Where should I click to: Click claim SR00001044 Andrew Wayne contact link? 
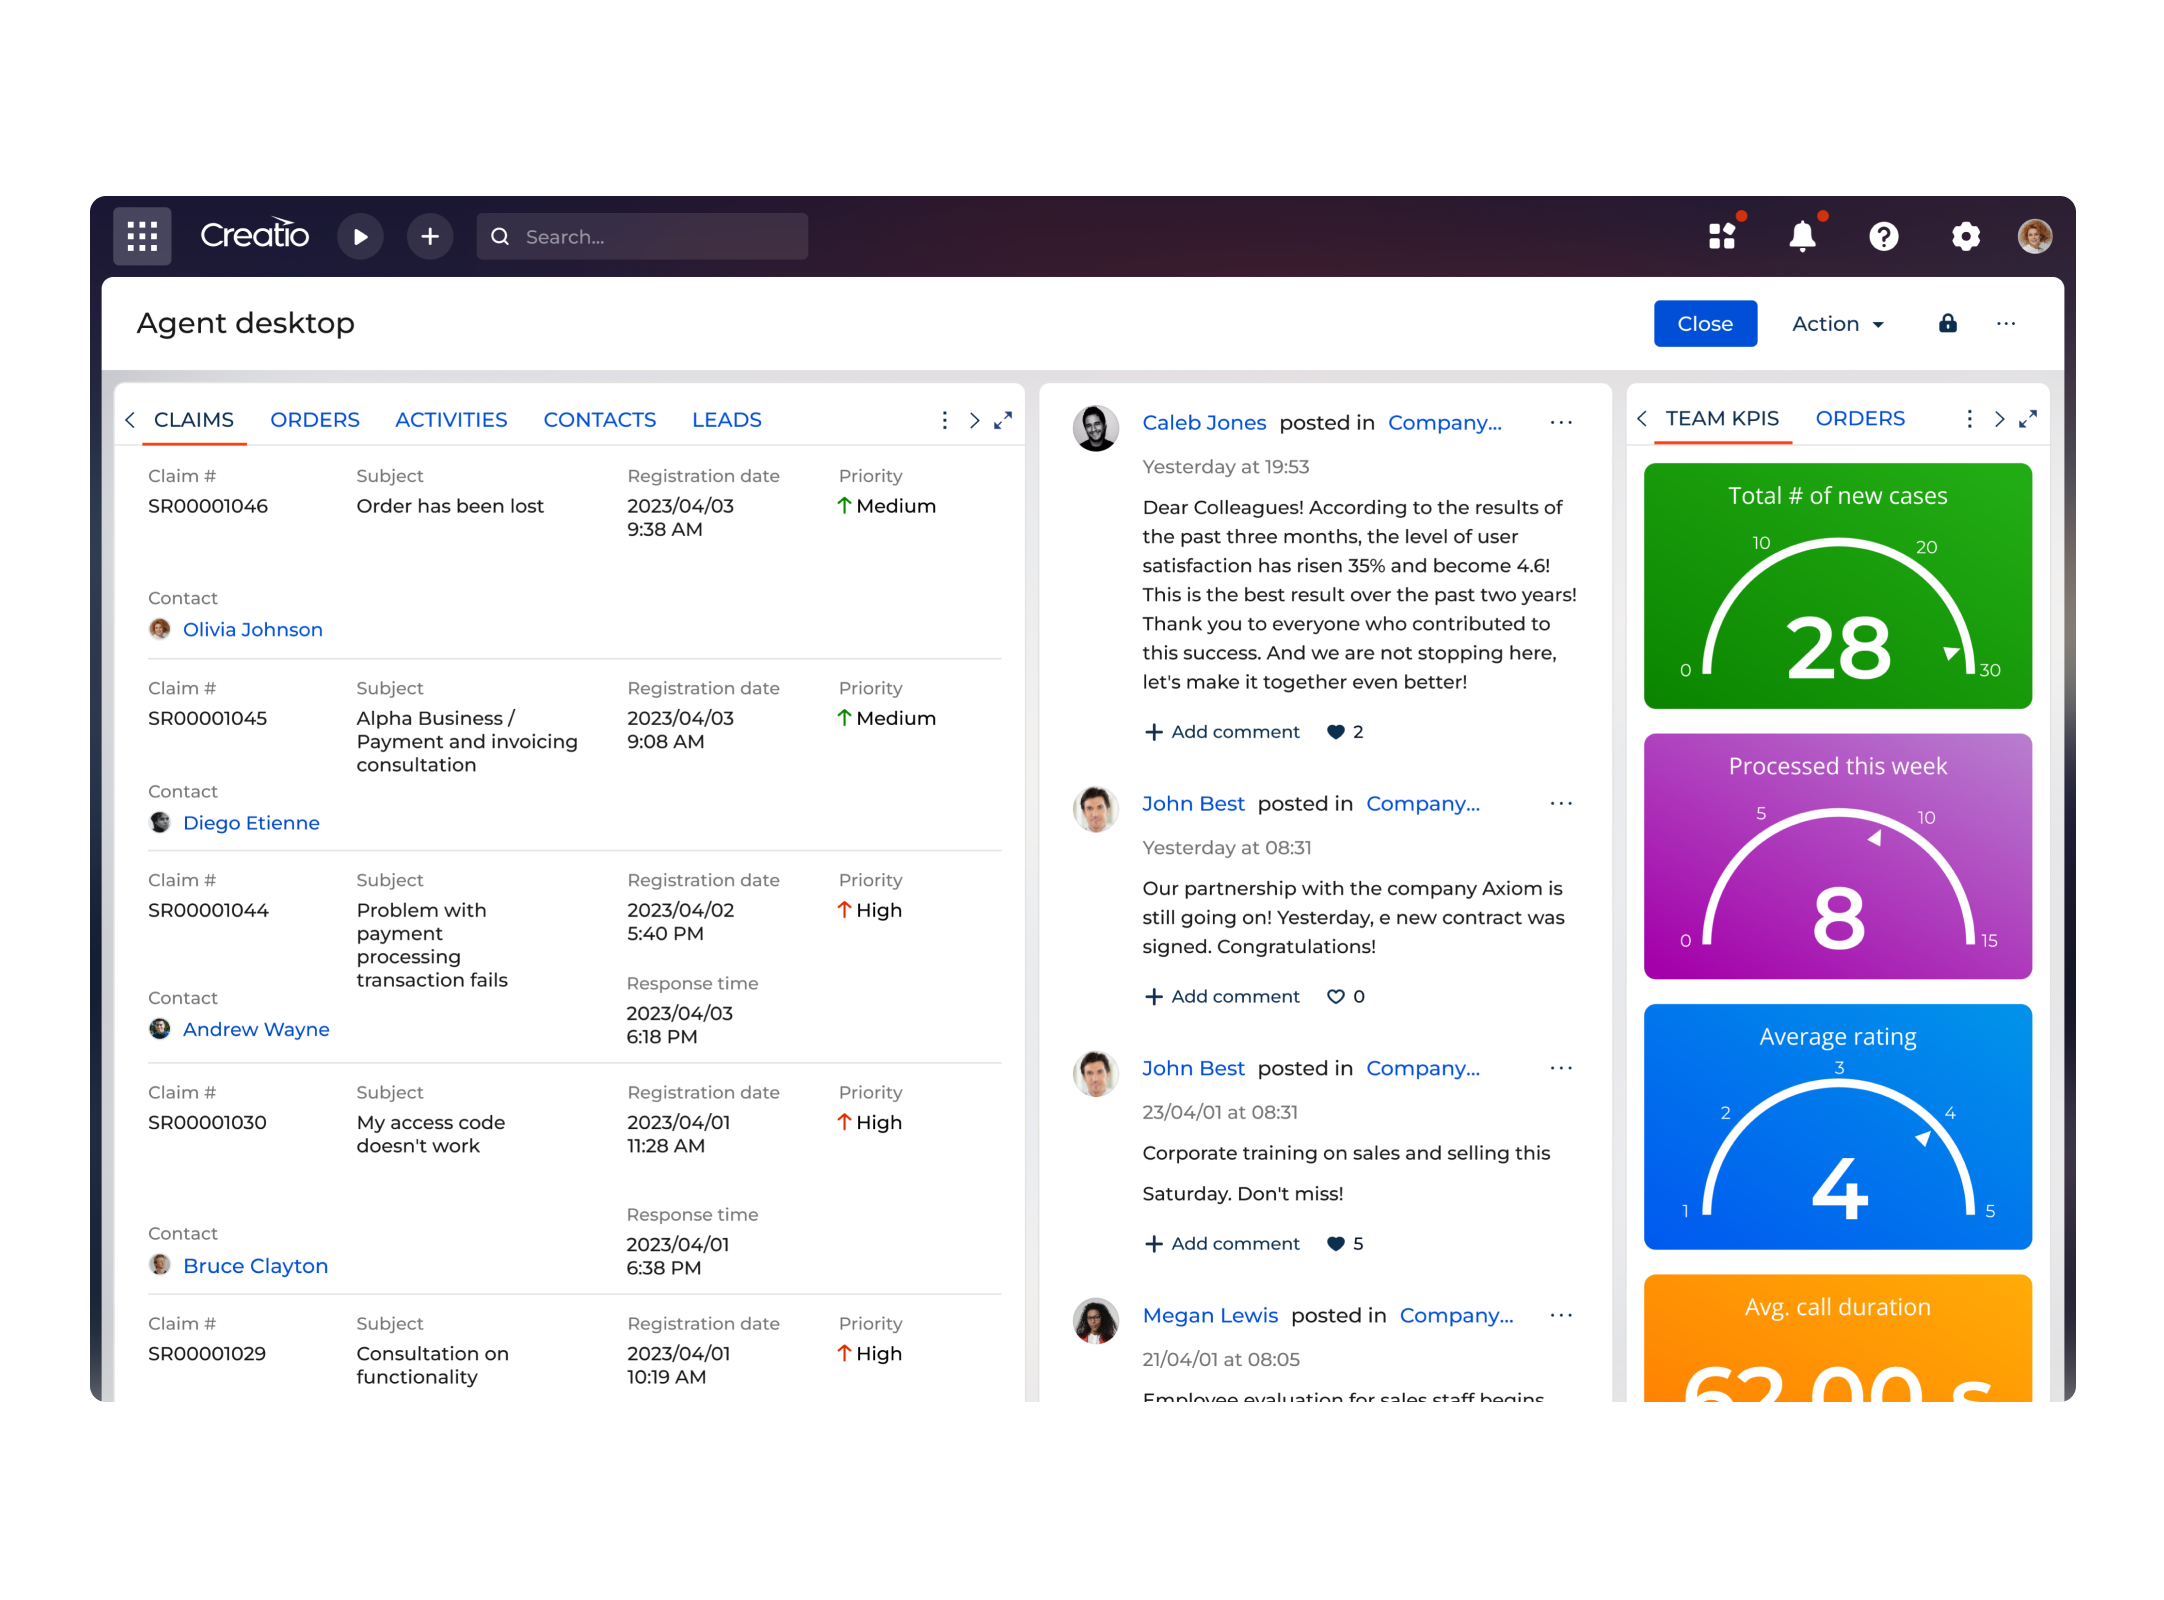[x=257, y=1027]
